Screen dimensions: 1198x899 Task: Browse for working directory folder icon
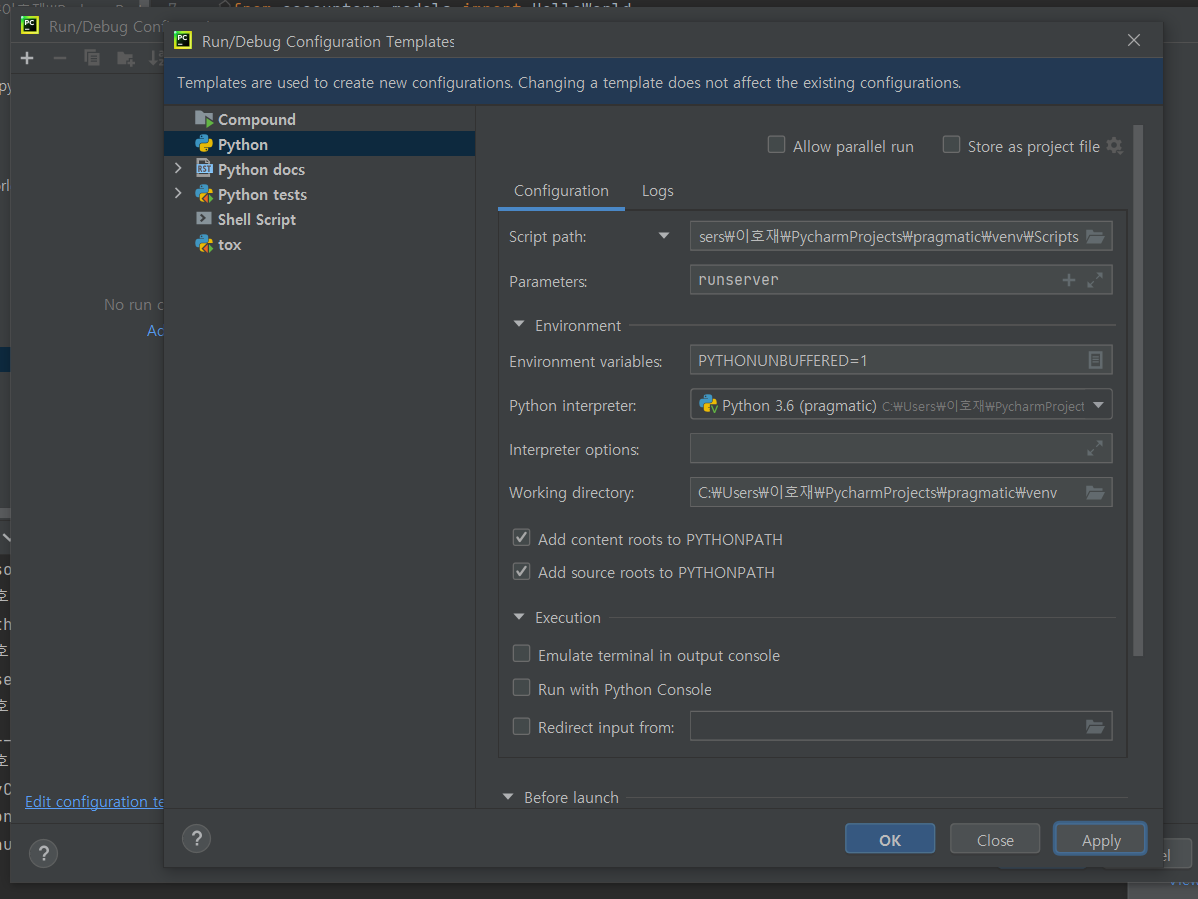pos(1095,493)
